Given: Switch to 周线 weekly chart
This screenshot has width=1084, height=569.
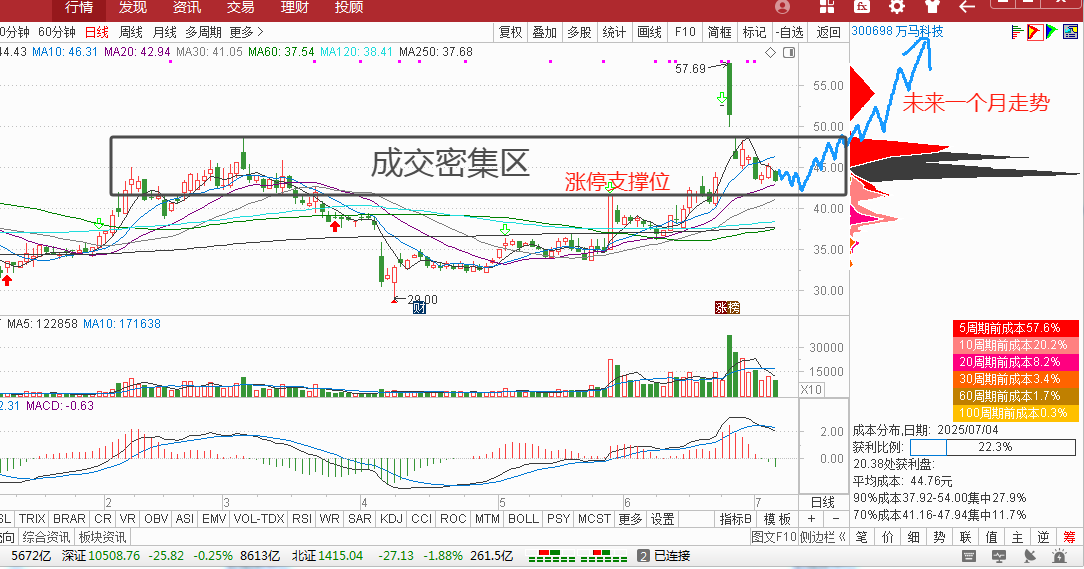Looking at the screenshot, I should point(131,32).
